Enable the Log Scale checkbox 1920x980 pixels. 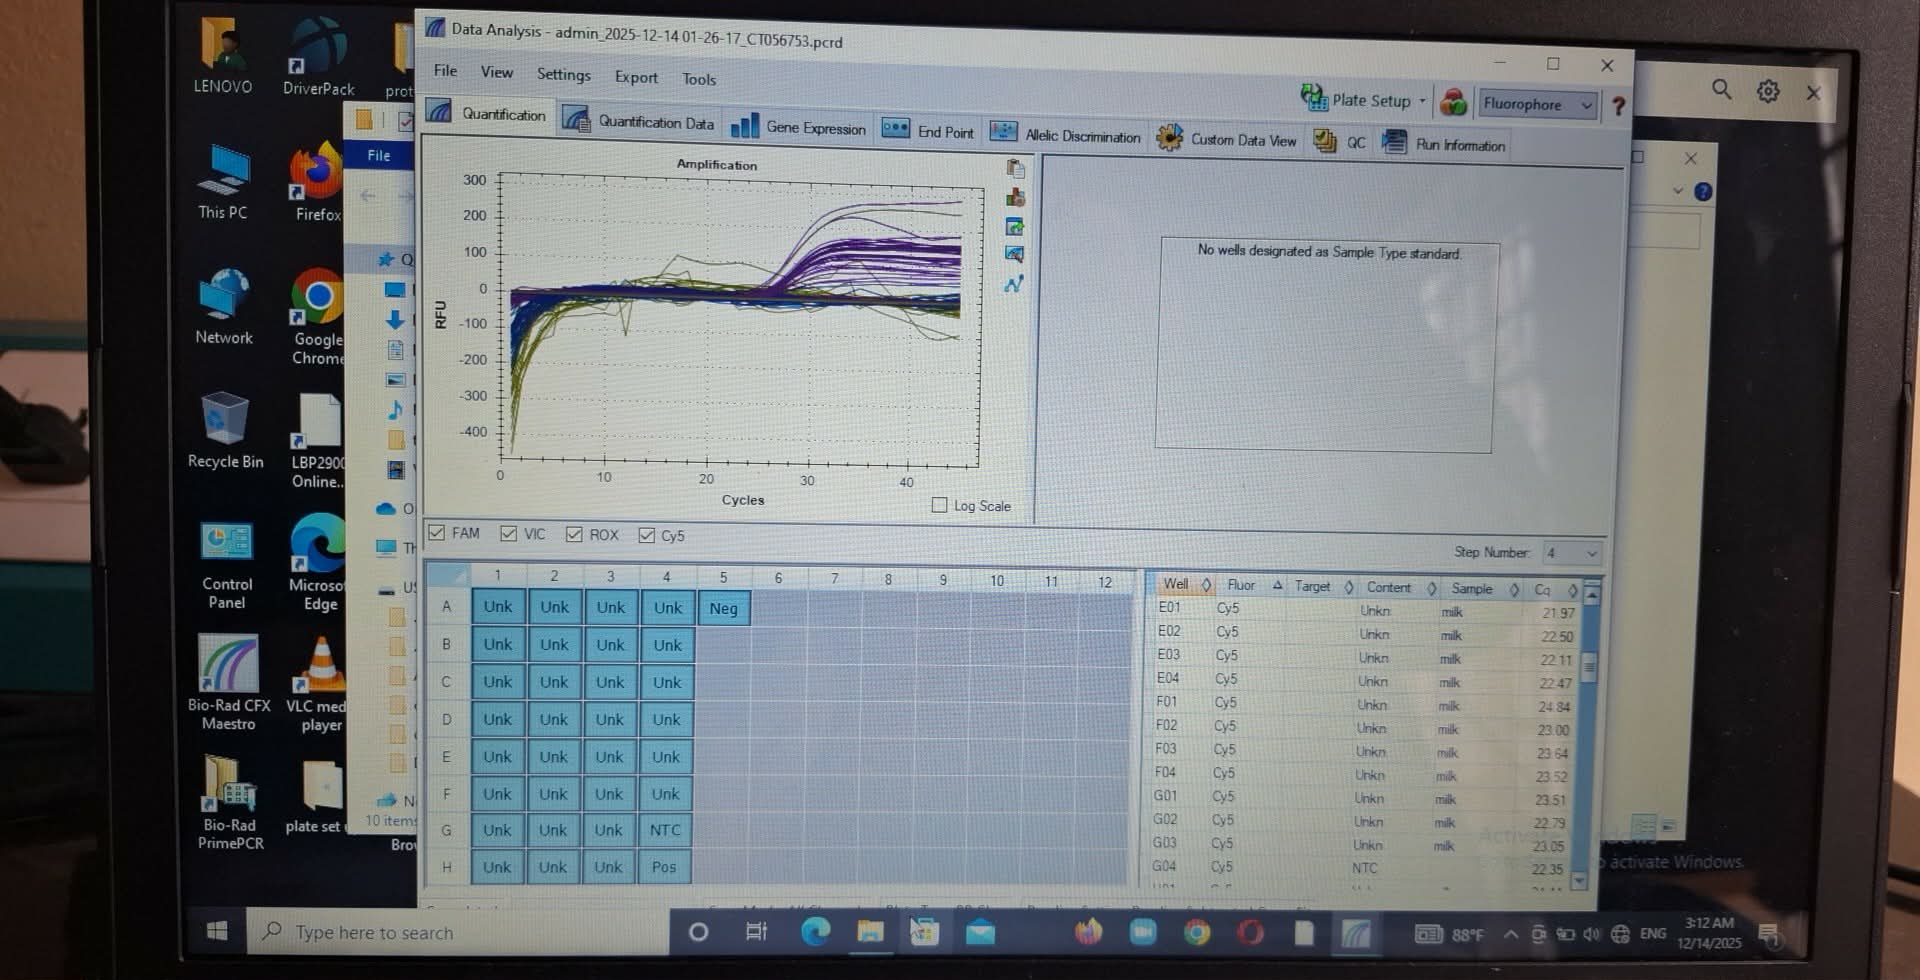(939, 505)
